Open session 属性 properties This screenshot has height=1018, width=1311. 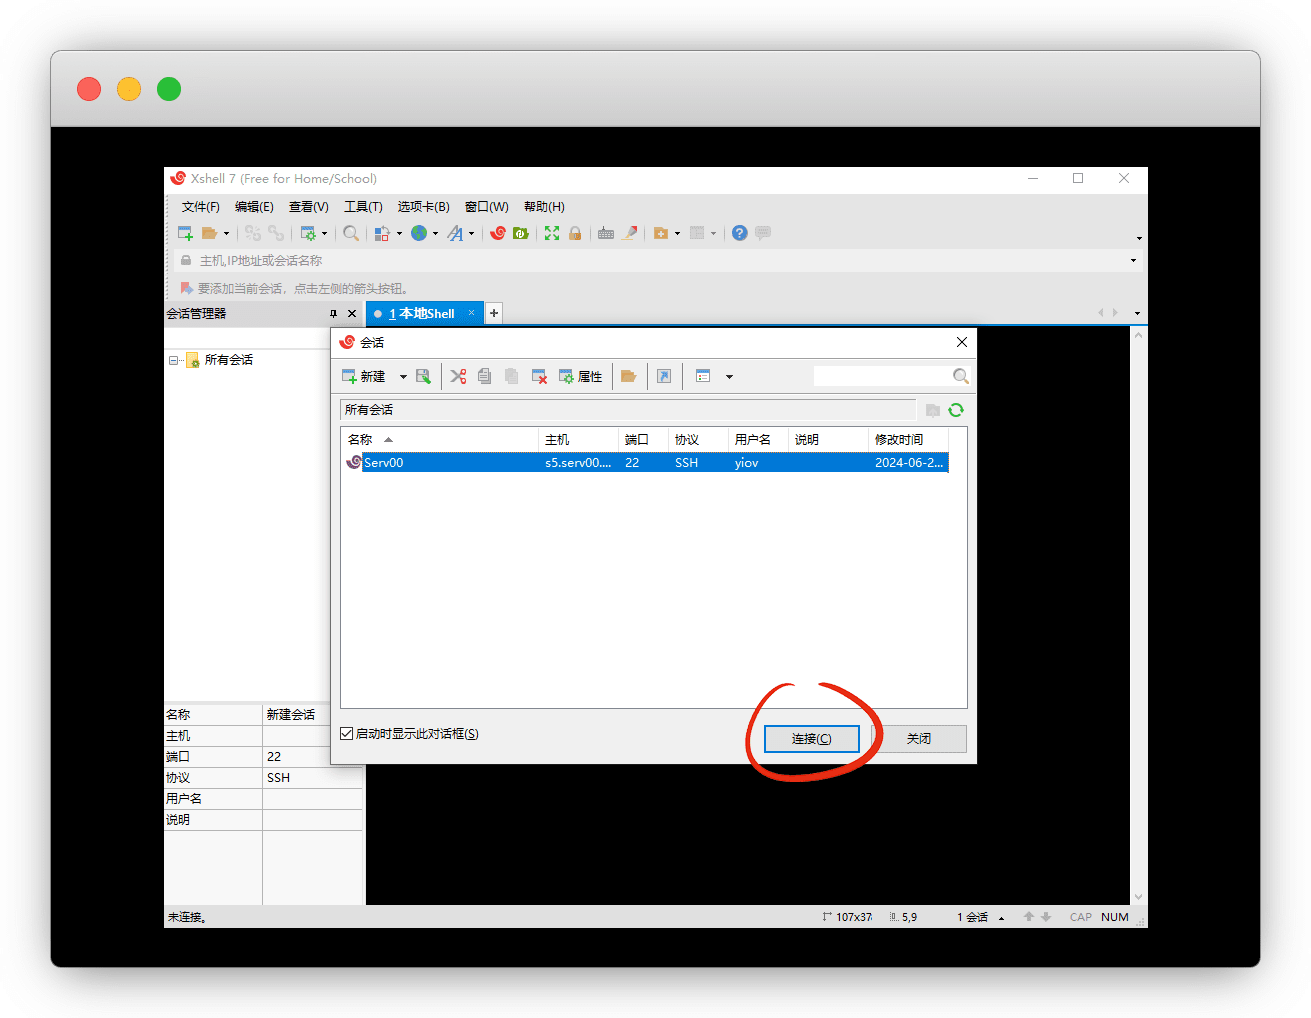581,377
